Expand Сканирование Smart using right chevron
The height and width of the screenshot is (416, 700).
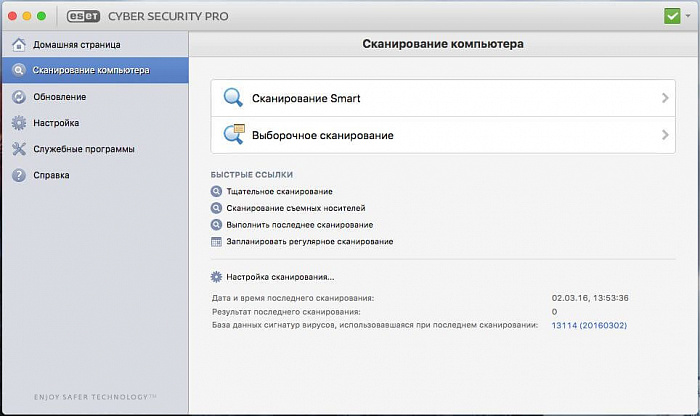(x=665, y=98)
